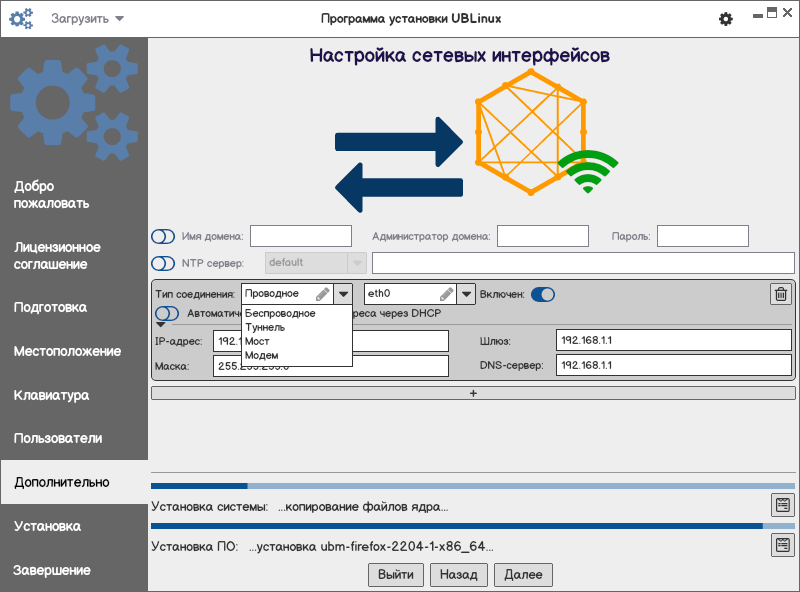Maximize the installer window
Image resolution: width=800 pixels, height=592 pixels.
tap(772, 13)
